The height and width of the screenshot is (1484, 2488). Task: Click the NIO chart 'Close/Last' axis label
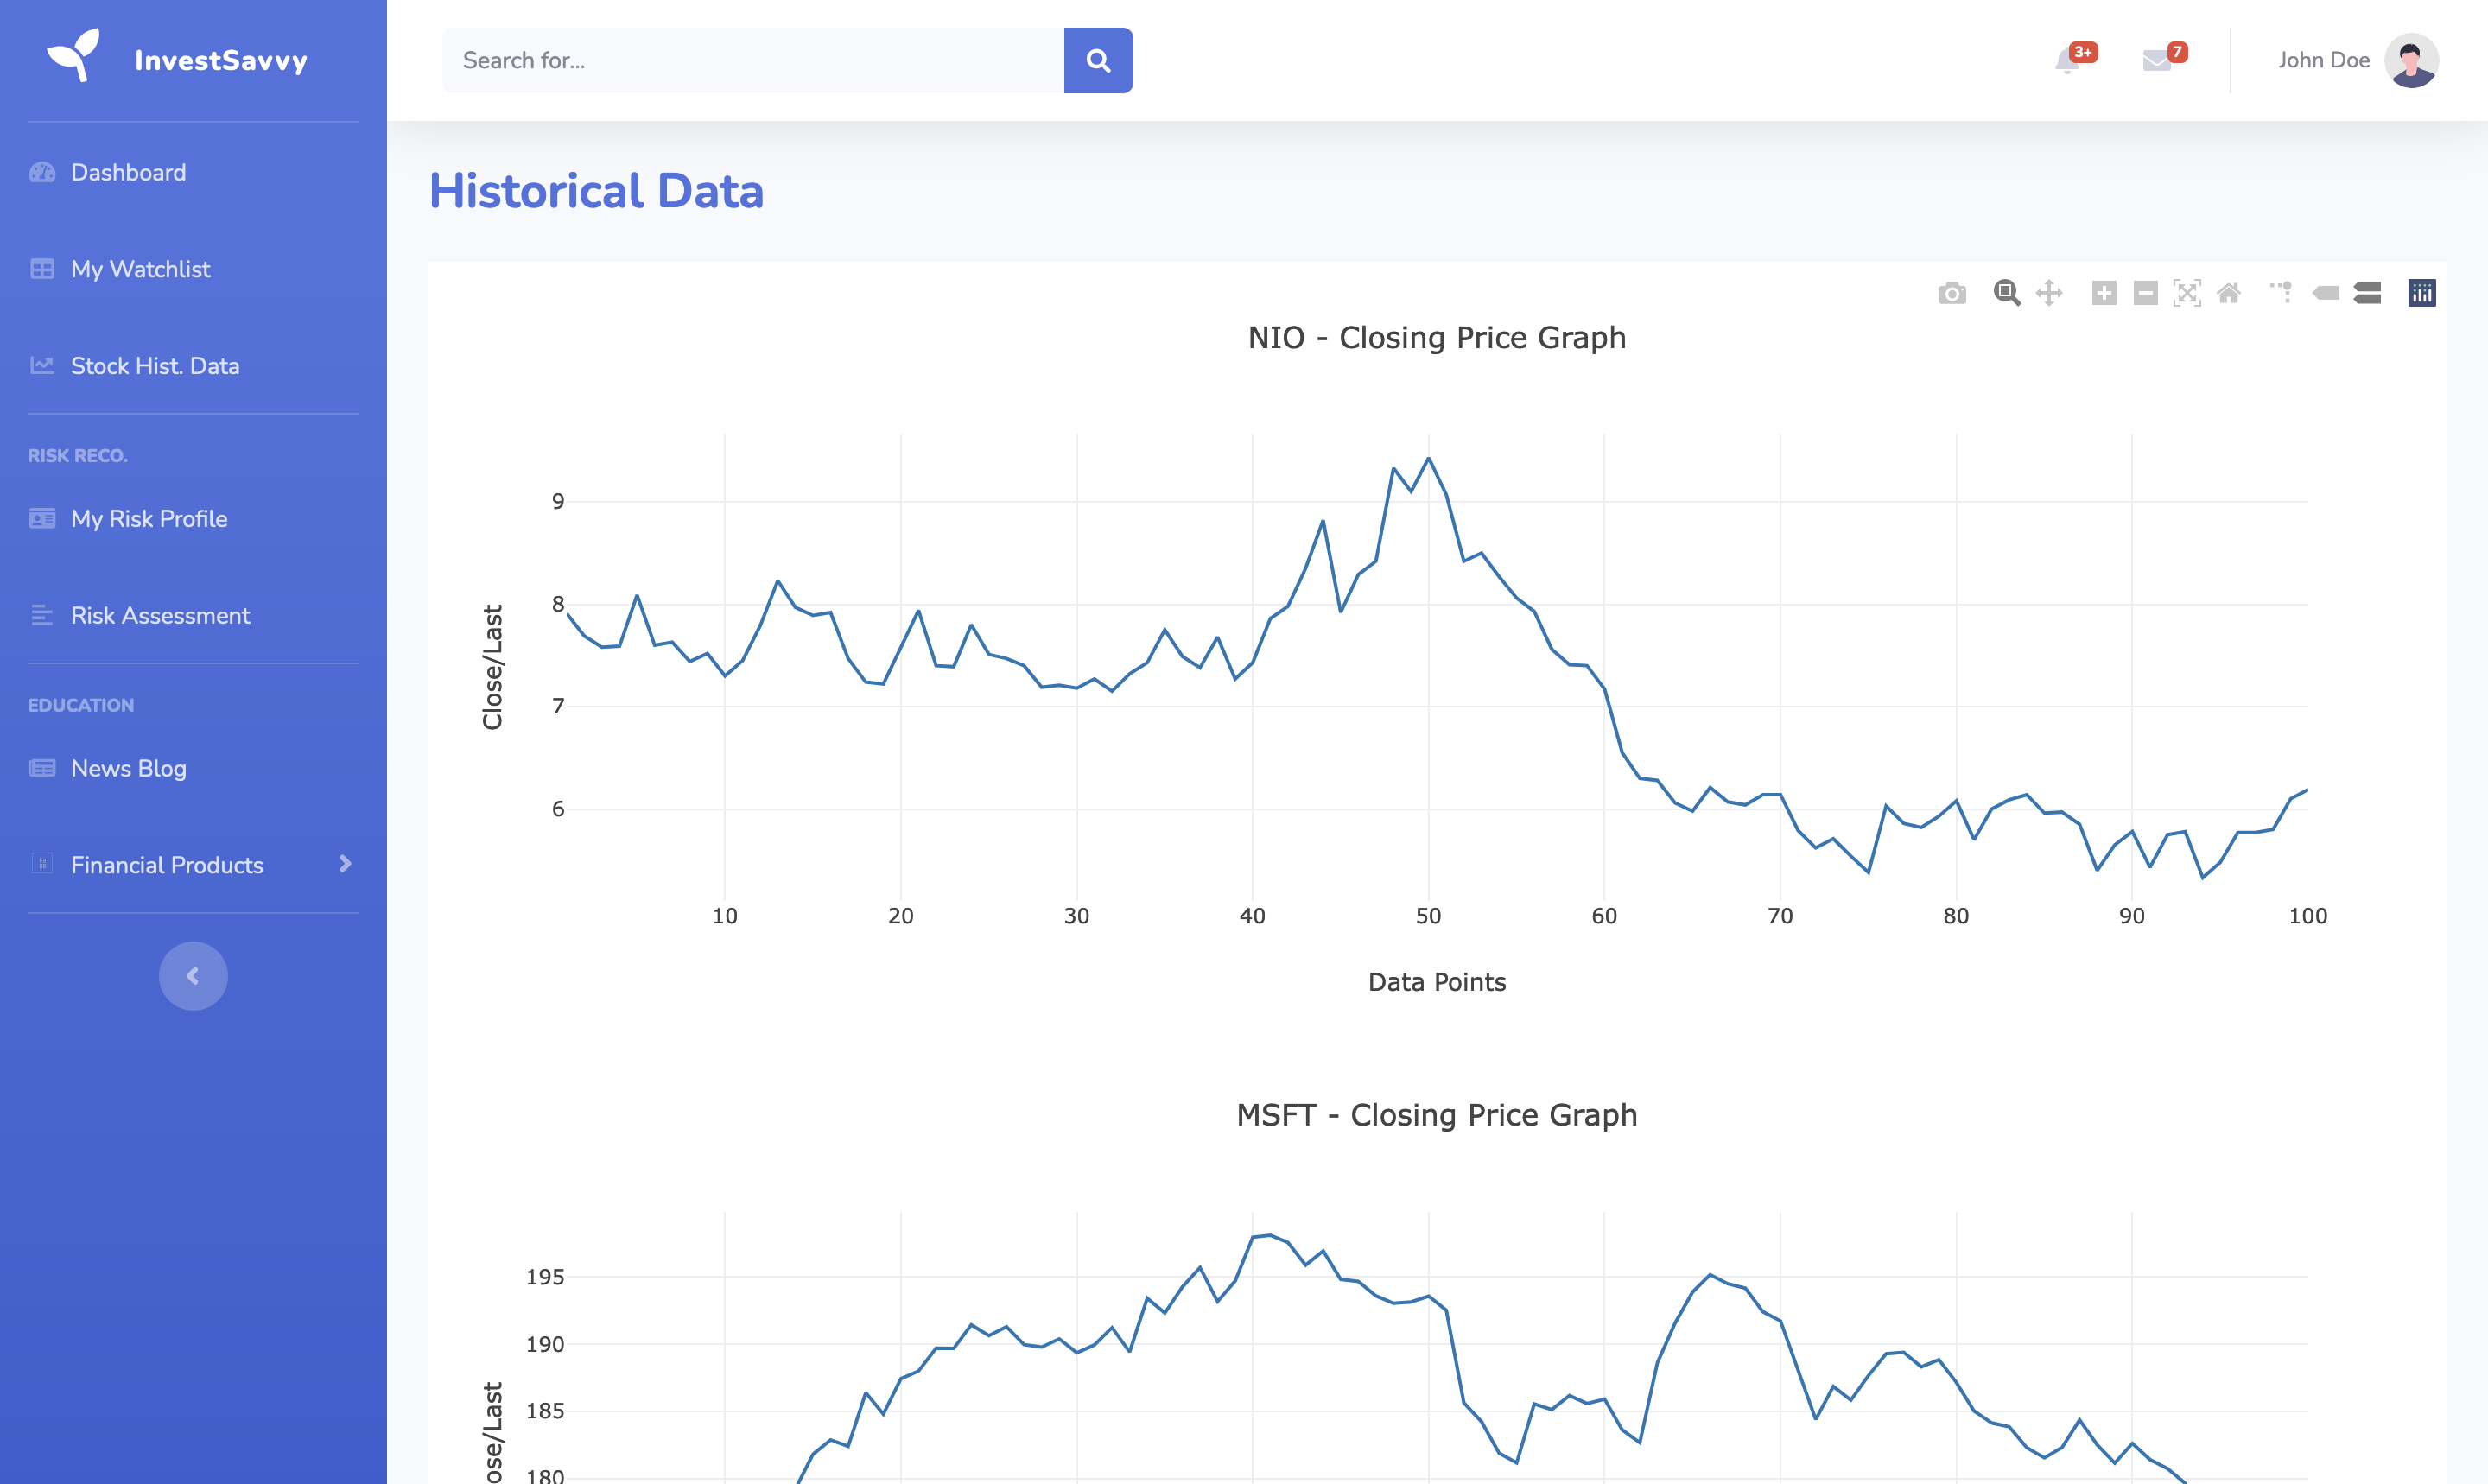tap(492, 667)
